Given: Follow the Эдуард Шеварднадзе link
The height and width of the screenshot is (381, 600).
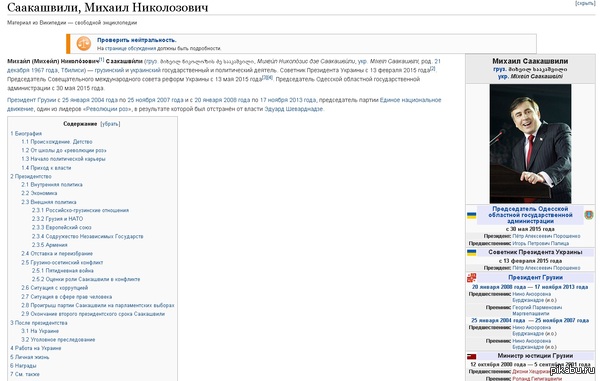Looking at the screenshot, I should [x=294, y=109].
